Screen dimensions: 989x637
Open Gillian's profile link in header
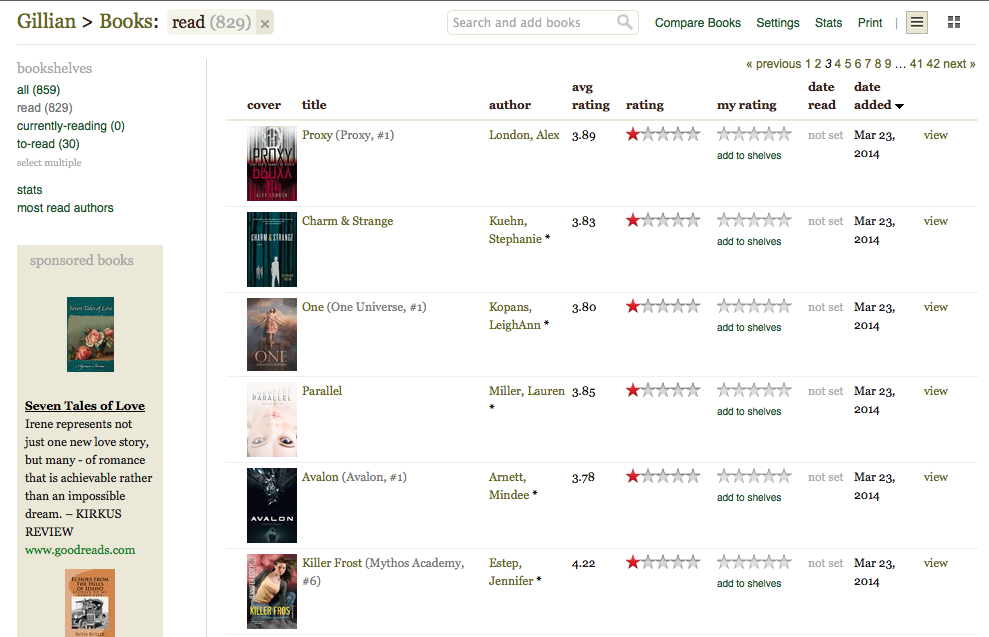pyautogui.click(x=46, y=21)
